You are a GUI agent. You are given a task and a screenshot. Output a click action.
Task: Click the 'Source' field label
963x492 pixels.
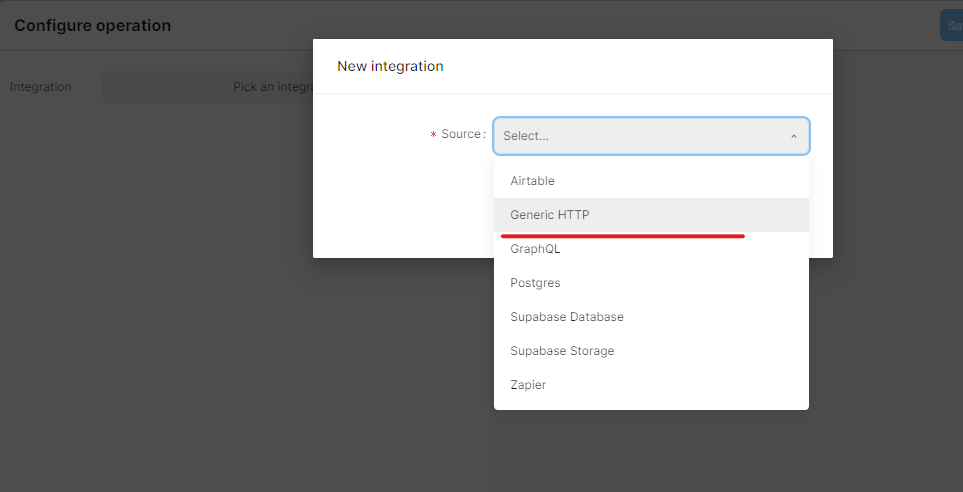461,134
